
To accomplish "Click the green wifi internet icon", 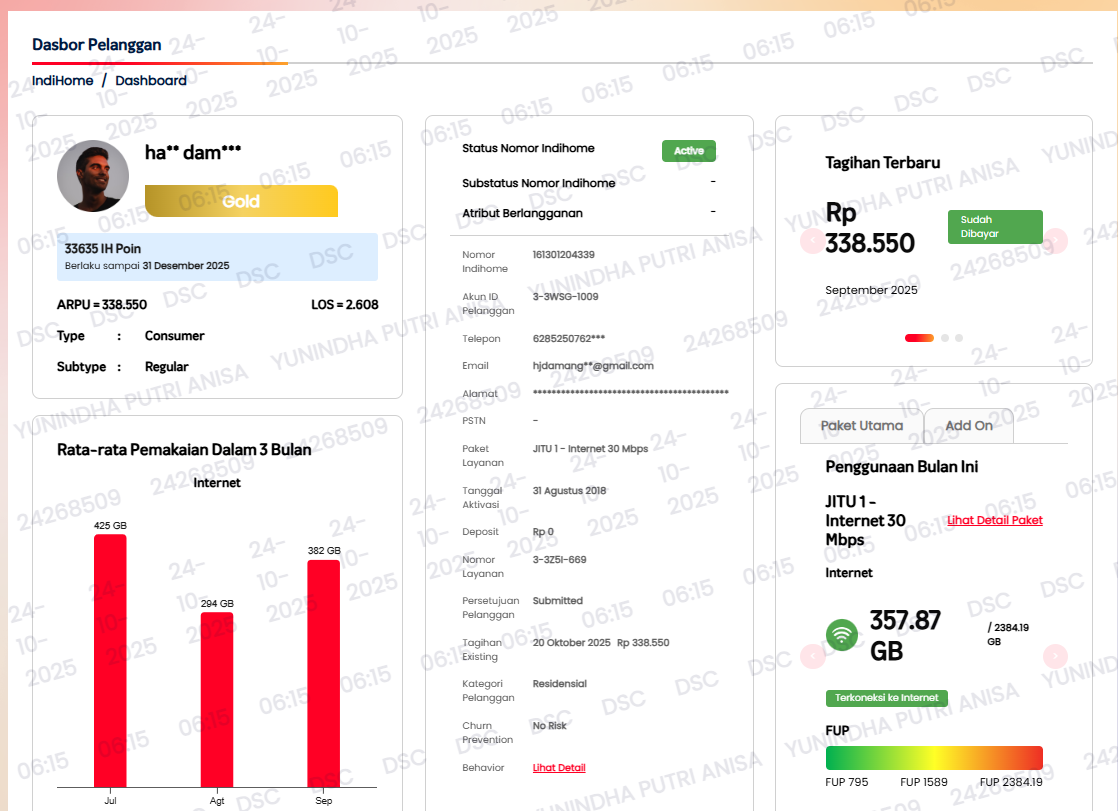I will click(842, 635).
